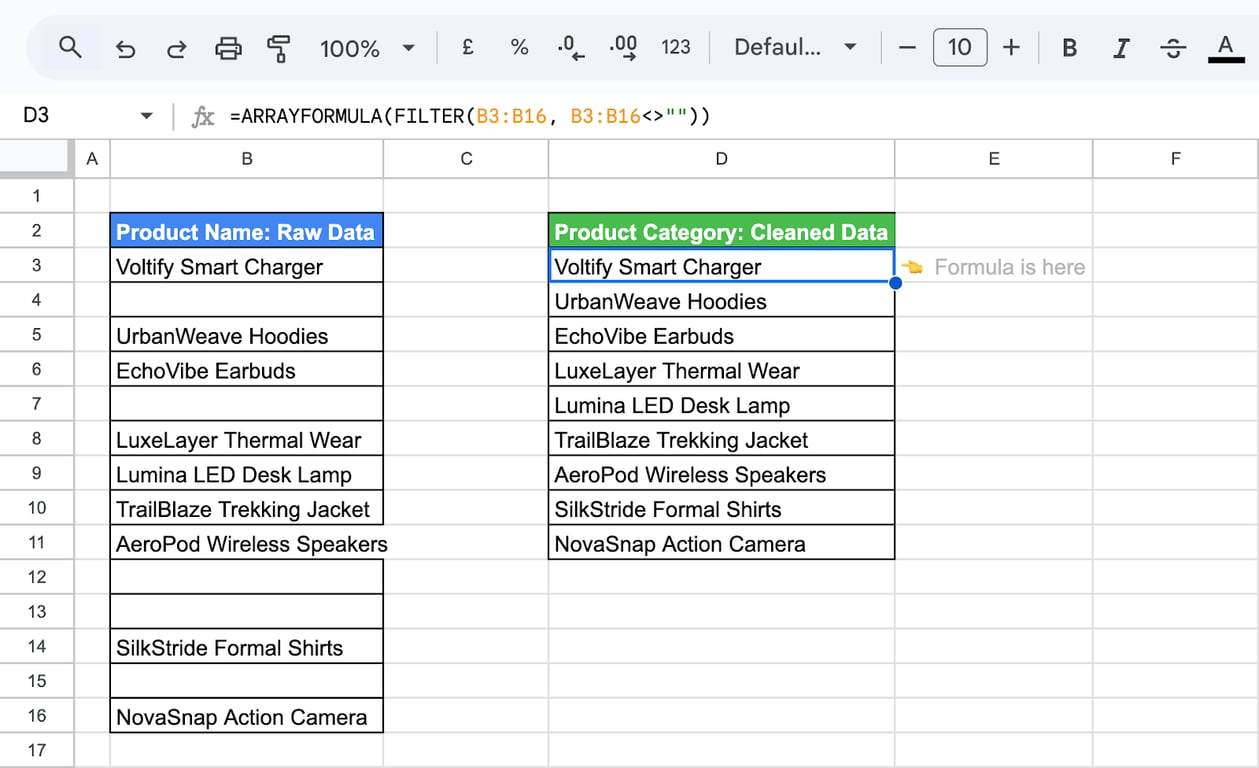
Task: Select column A header
Action: [92, 158]
